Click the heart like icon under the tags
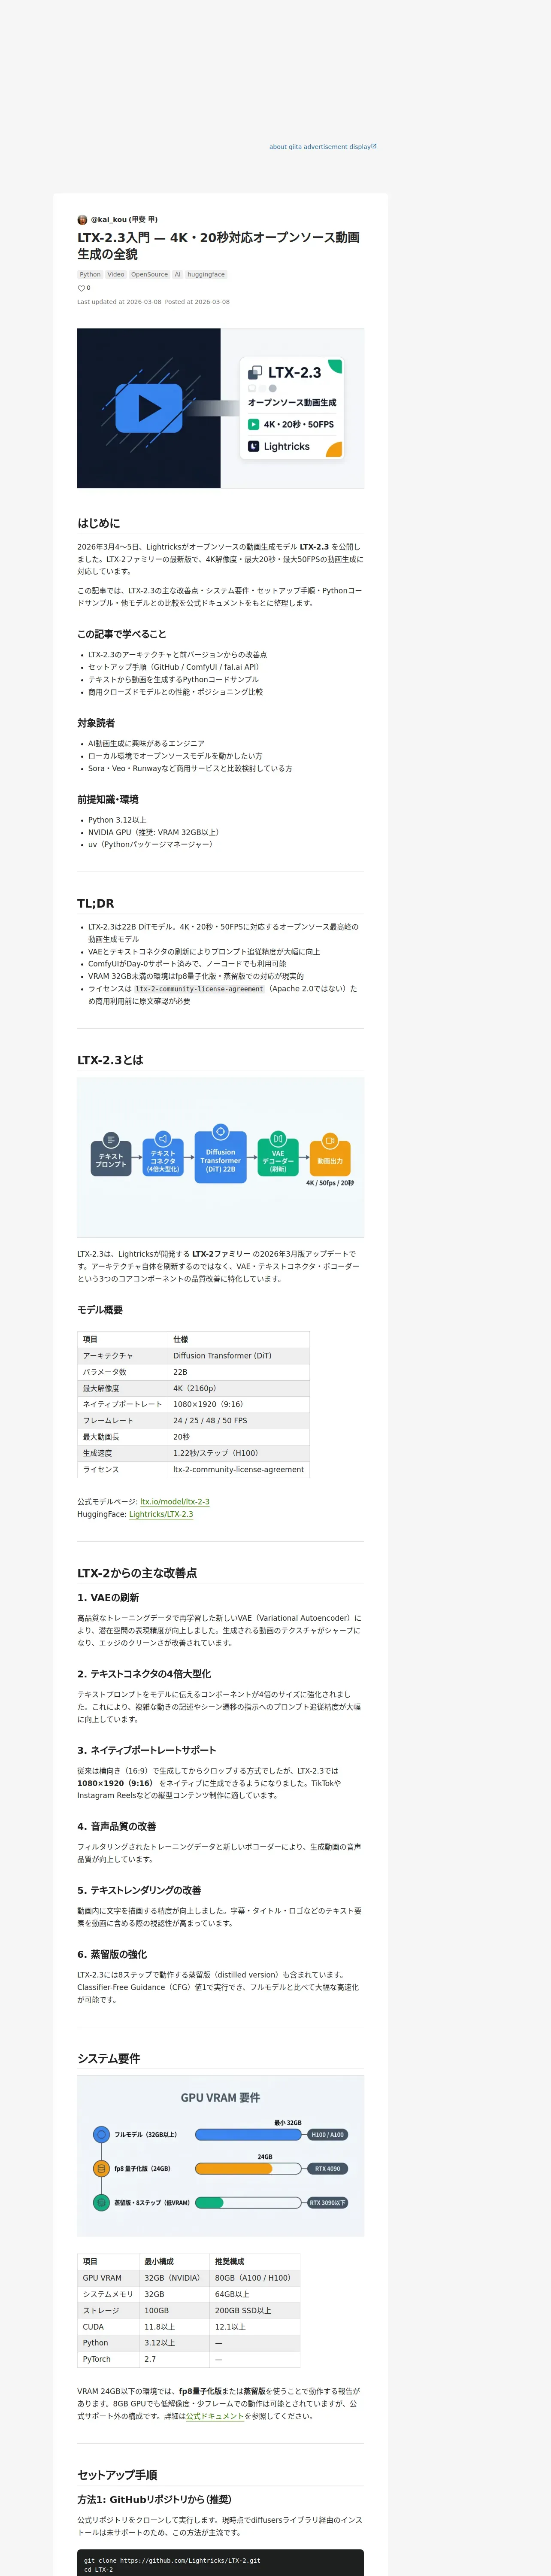Screen dimensions: 551x2576 (x=81, y=288)
